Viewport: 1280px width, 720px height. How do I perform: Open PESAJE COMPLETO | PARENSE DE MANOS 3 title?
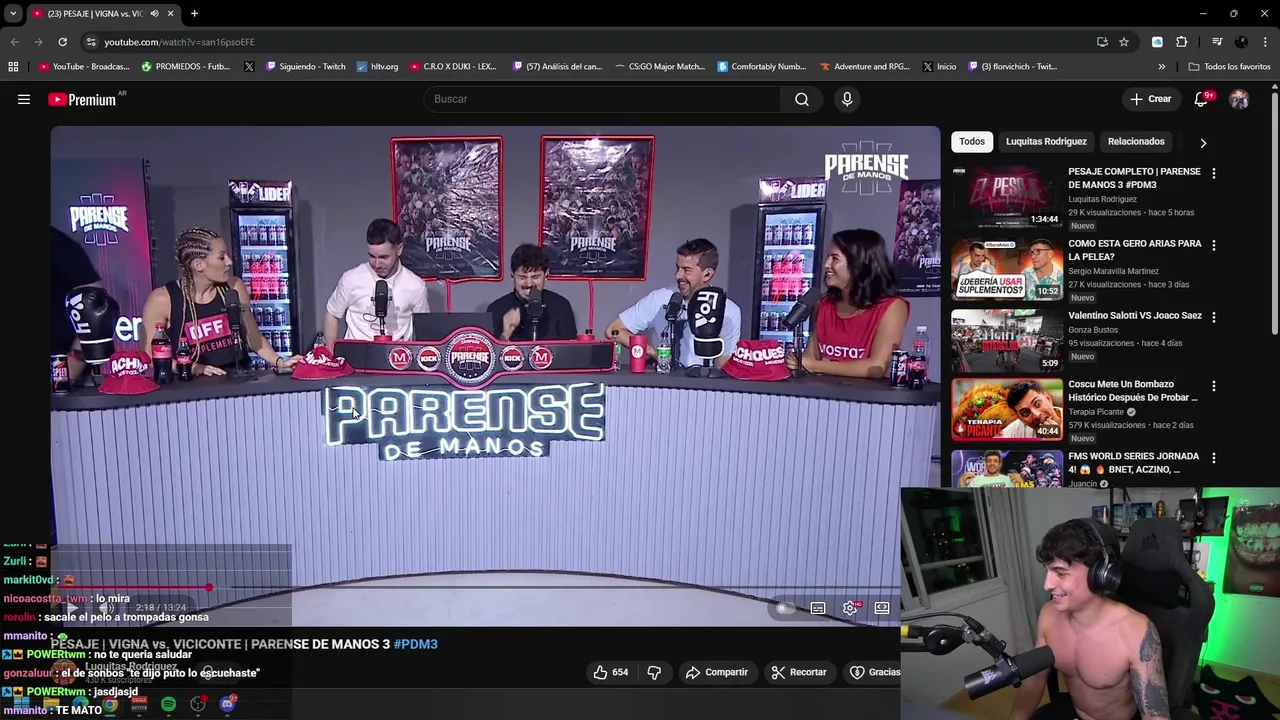tap(1134, 178)
